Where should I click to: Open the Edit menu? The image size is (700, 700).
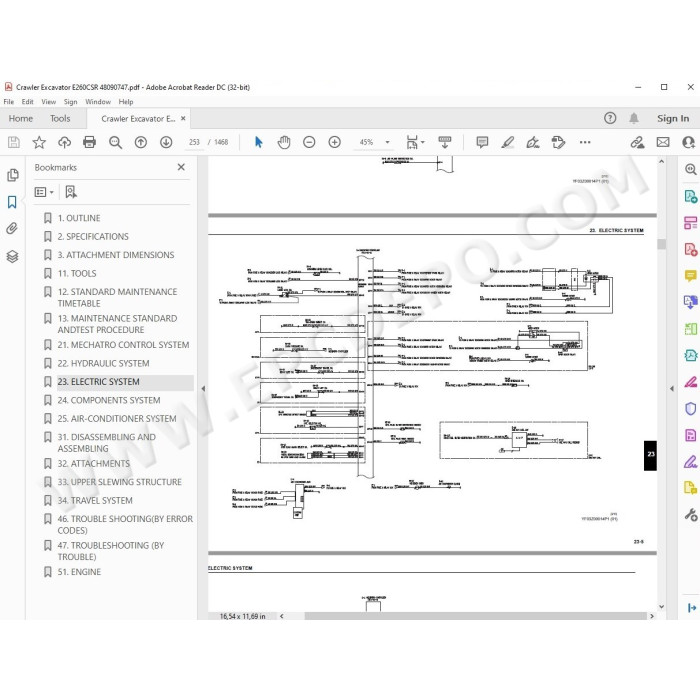(x=27, y=102)
